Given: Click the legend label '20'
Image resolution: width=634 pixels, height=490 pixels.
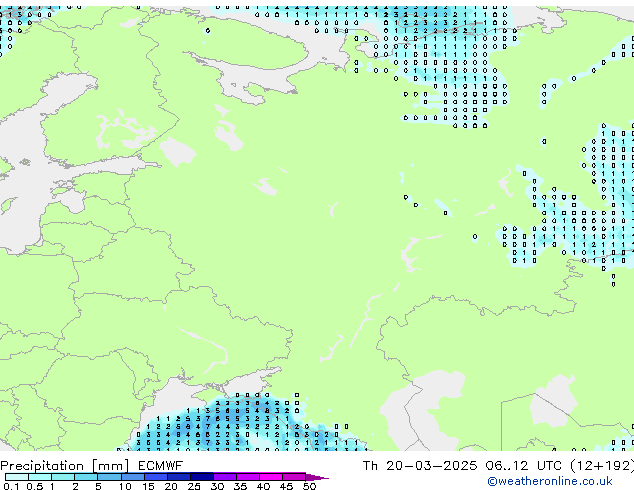Looking at the screenshot, I should click(171, 486).
